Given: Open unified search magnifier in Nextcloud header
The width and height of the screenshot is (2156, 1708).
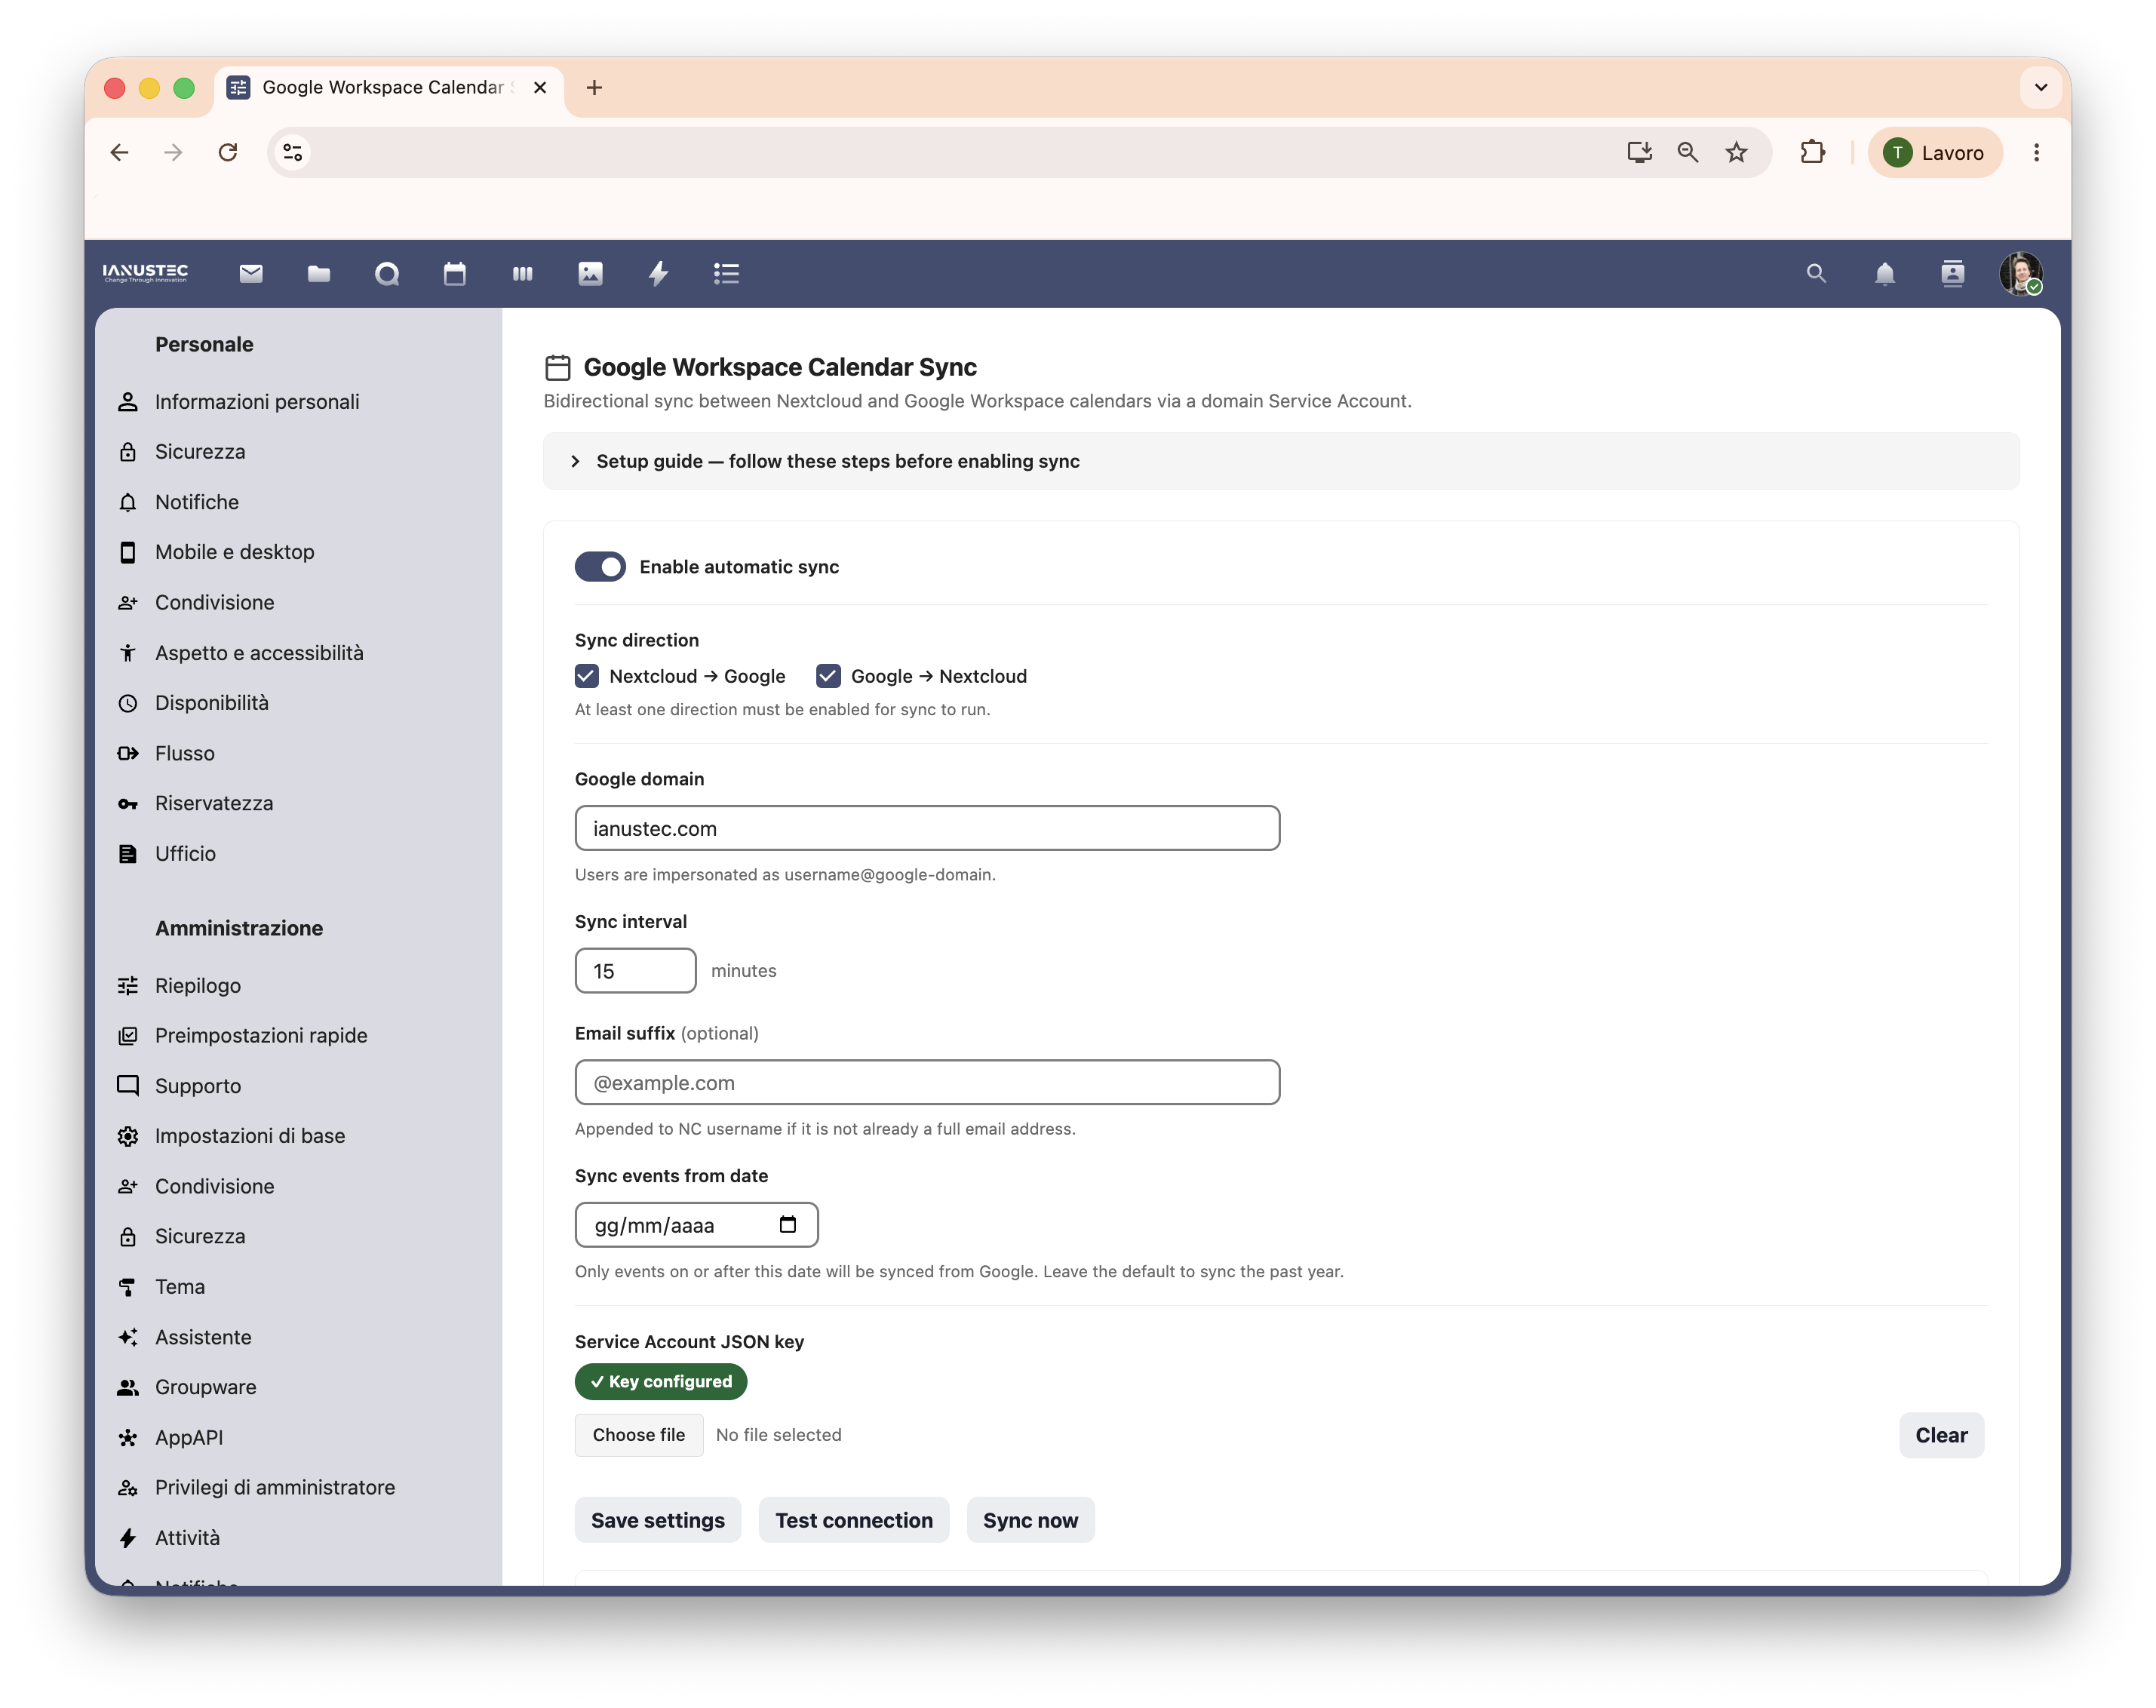Looking at the screenshot, I should click(x=1816, y=273).
